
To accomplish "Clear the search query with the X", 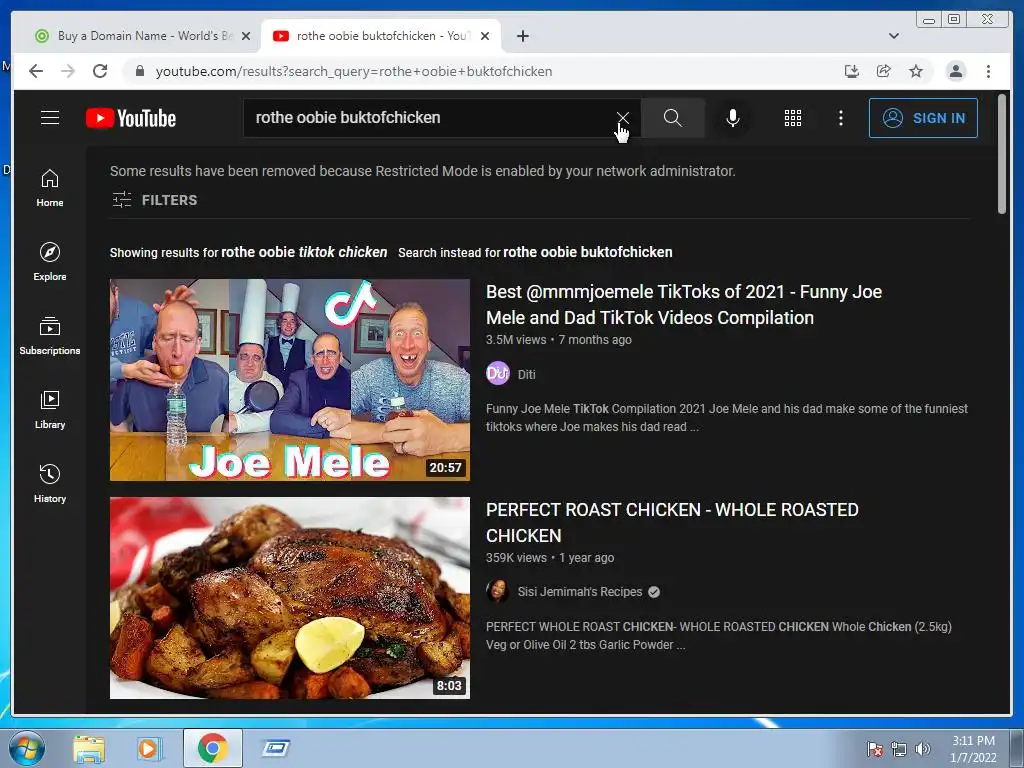I will pyautogui.click(x=622, y=118).
